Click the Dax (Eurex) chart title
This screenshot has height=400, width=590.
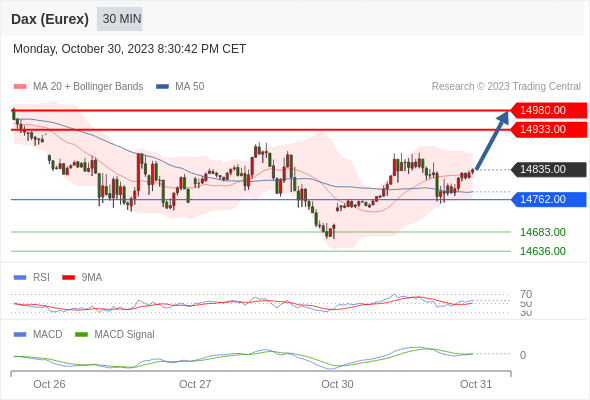coord(50,19)
